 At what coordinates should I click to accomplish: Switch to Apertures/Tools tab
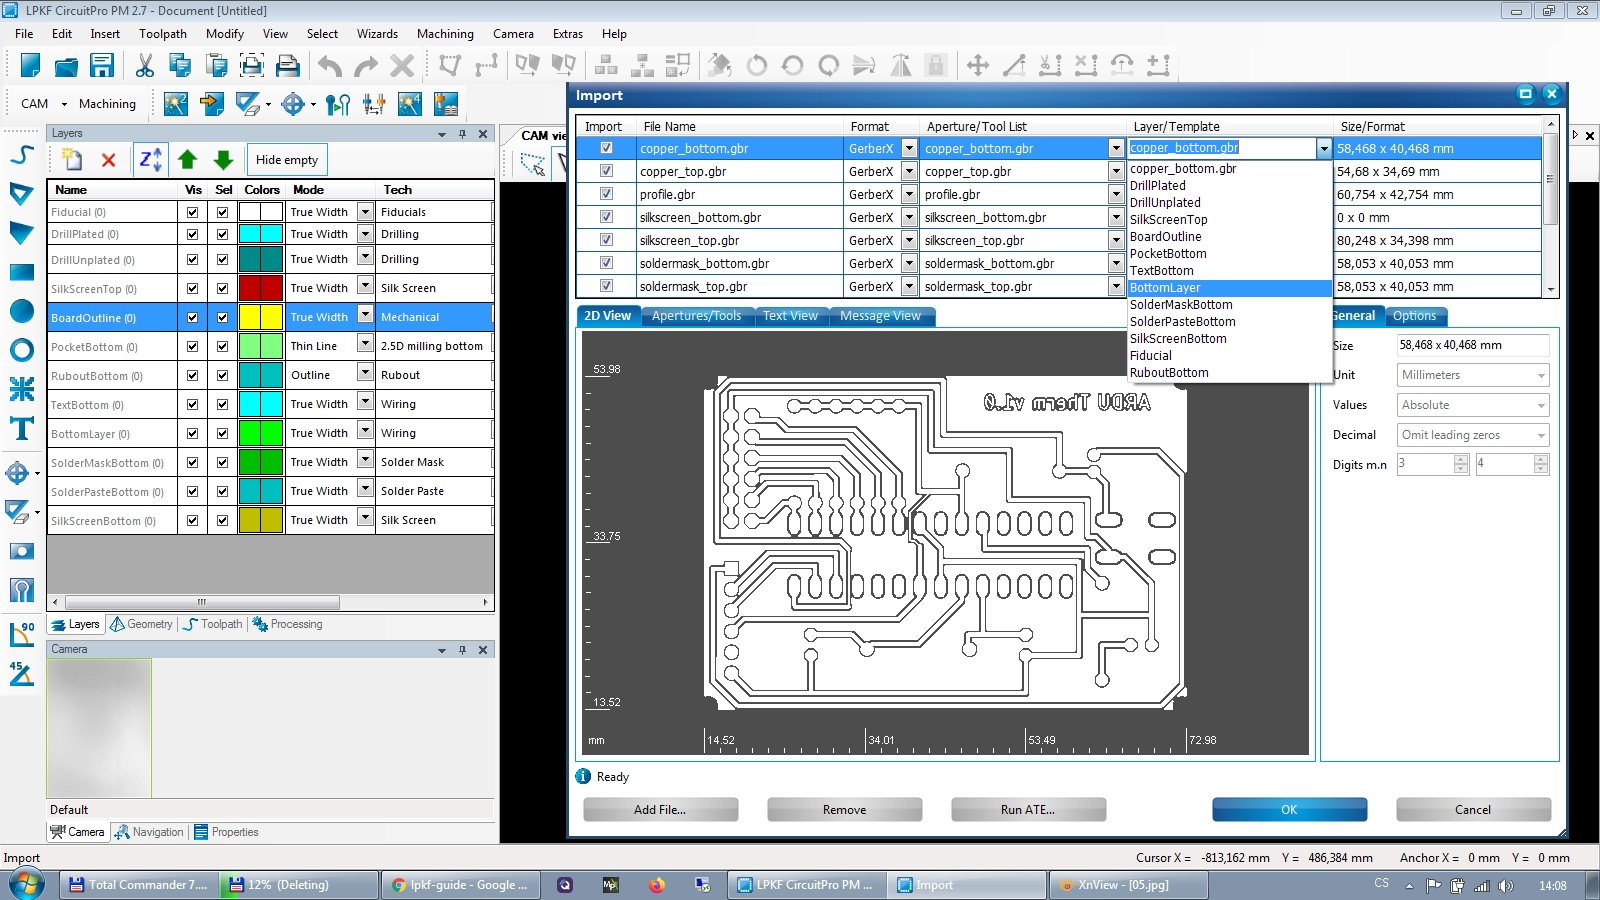(x=696, y=316)
